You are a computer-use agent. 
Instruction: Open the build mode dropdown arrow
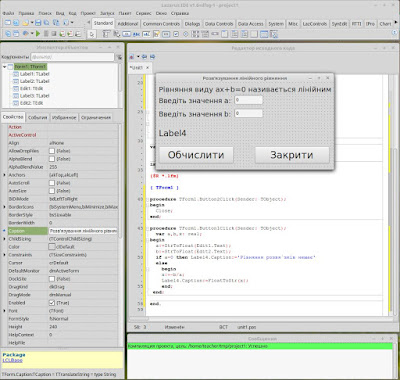[32, 34]
